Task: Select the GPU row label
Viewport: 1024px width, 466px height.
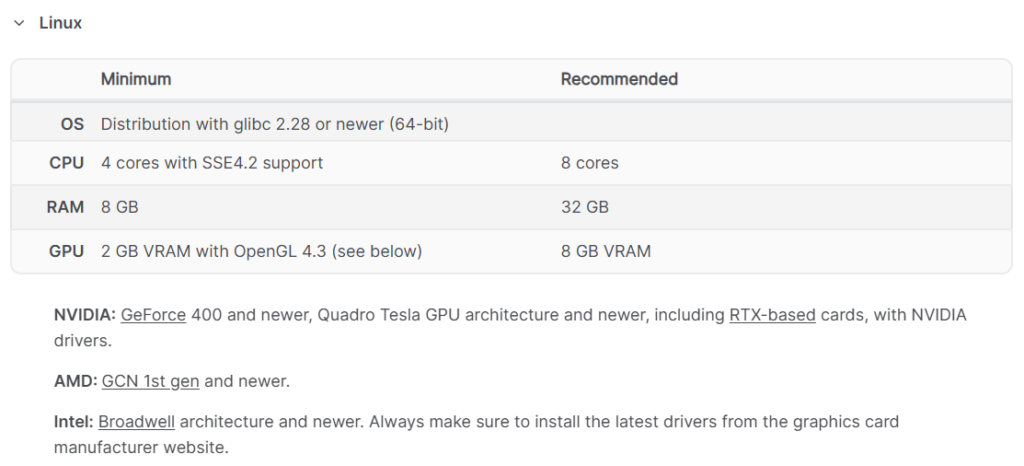Action: [x=67, y=251]
